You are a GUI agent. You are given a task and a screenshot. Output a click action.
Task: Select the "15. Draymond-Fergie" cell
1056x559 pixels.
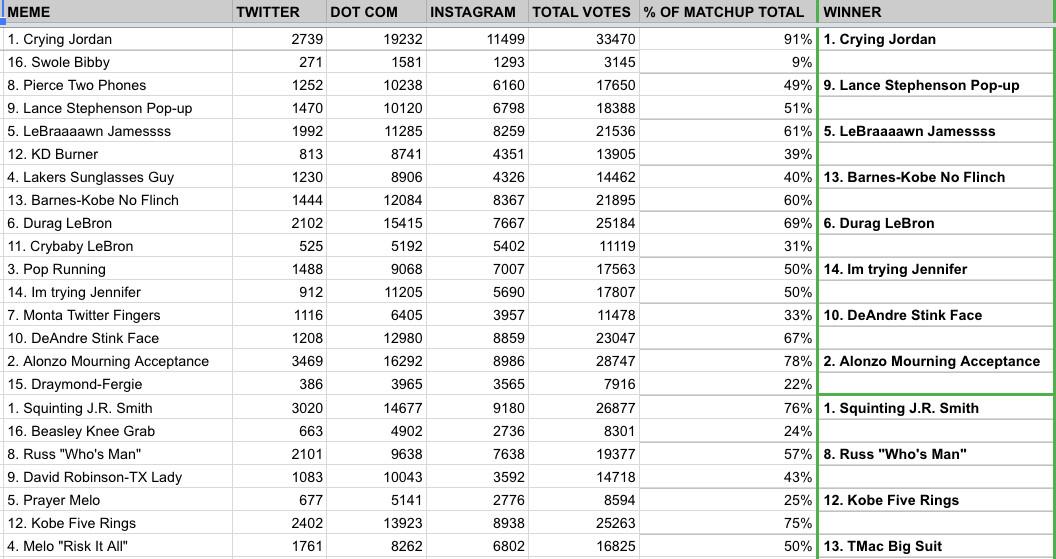click(117, 384)
